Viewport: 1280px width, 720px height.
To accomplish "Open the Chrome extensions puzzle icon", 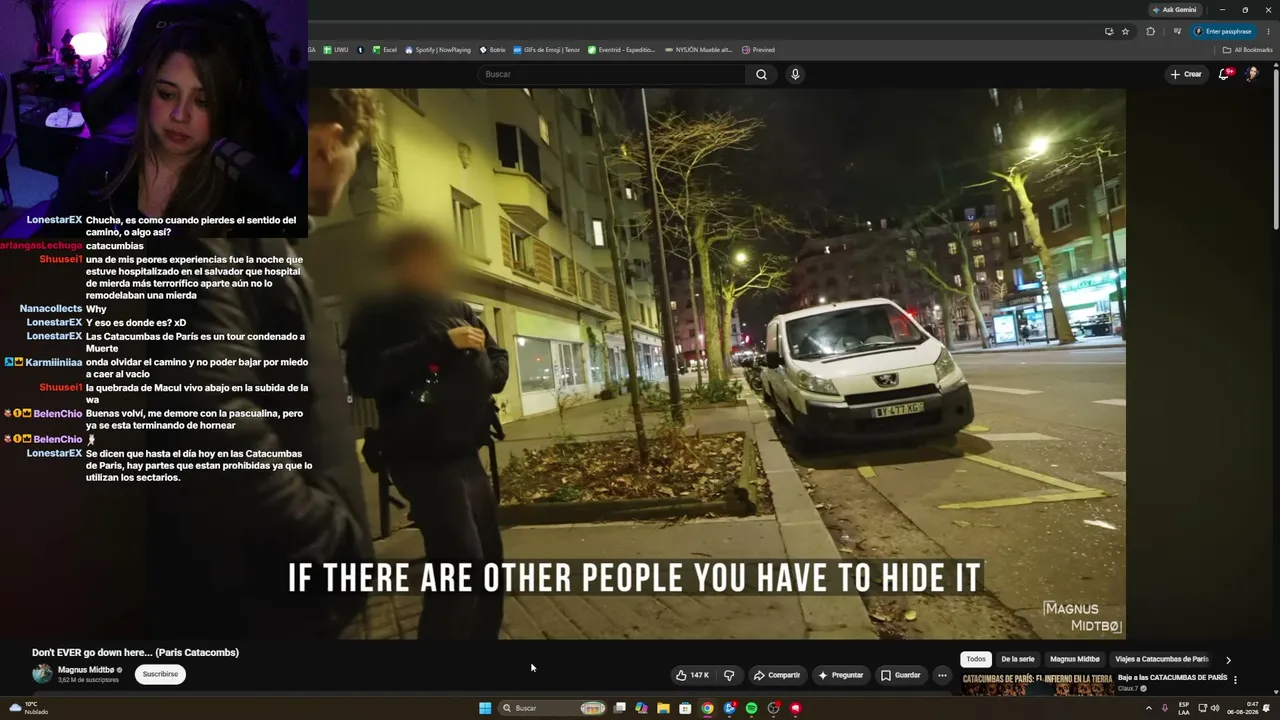I will tap(1150, 31).
